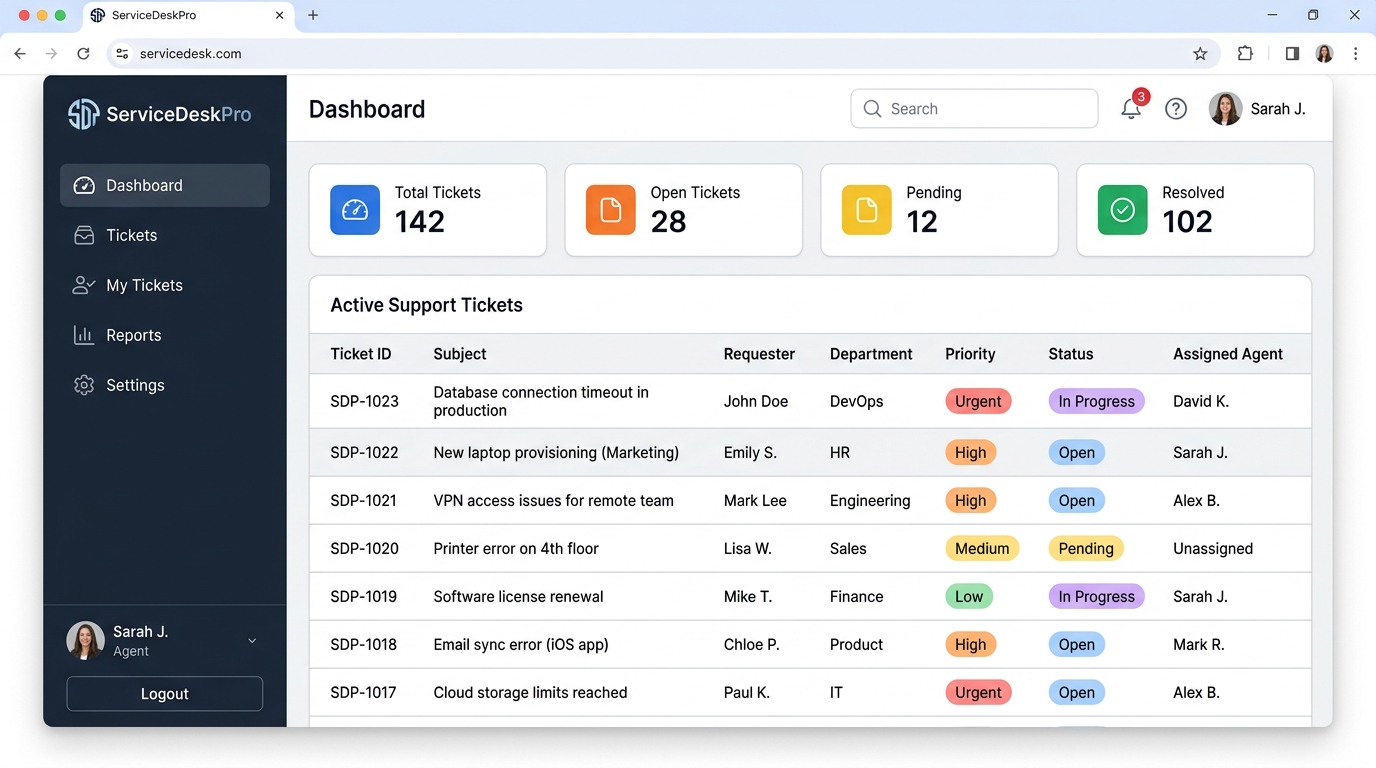
Task: Click the Search input field
Action: click(x=974, y=109)
